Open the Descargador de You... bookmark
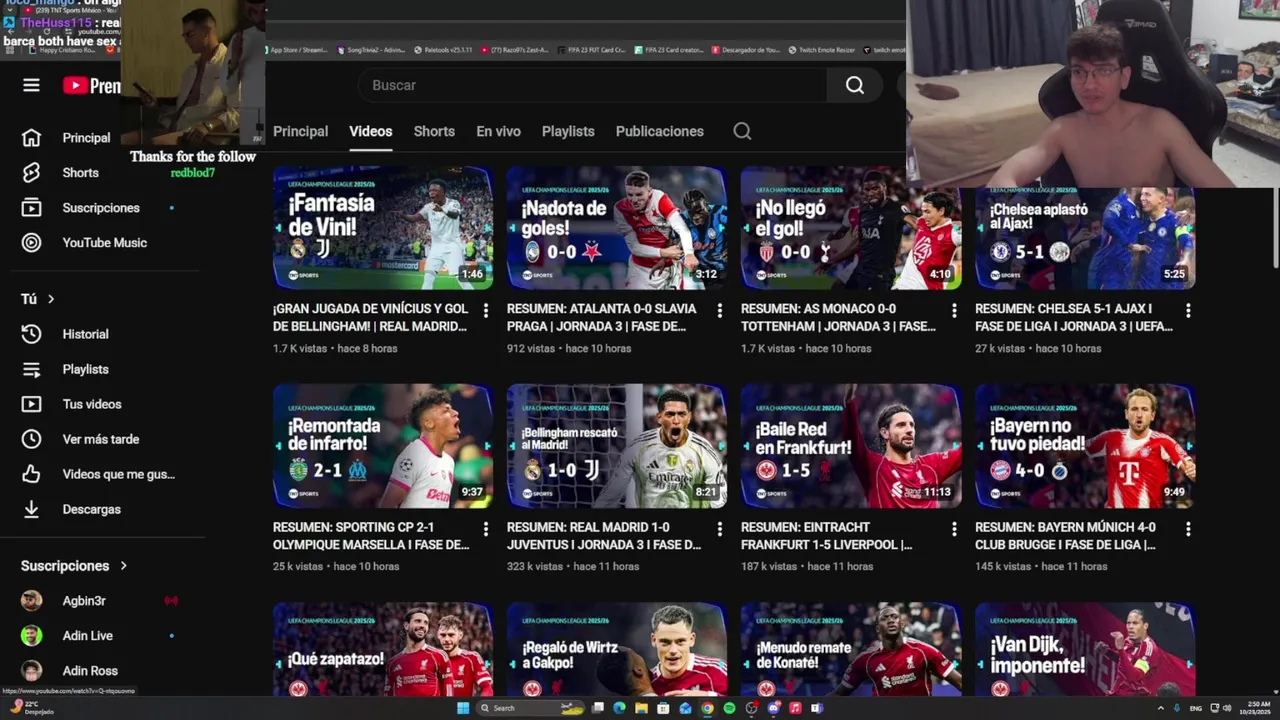This screenshot has width=1280, height=720. [x=745, y=50]
